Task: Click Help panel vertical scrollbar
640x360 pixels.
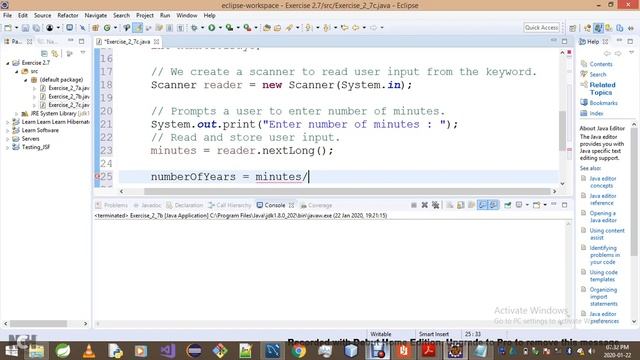Action: tap(633, 192)
